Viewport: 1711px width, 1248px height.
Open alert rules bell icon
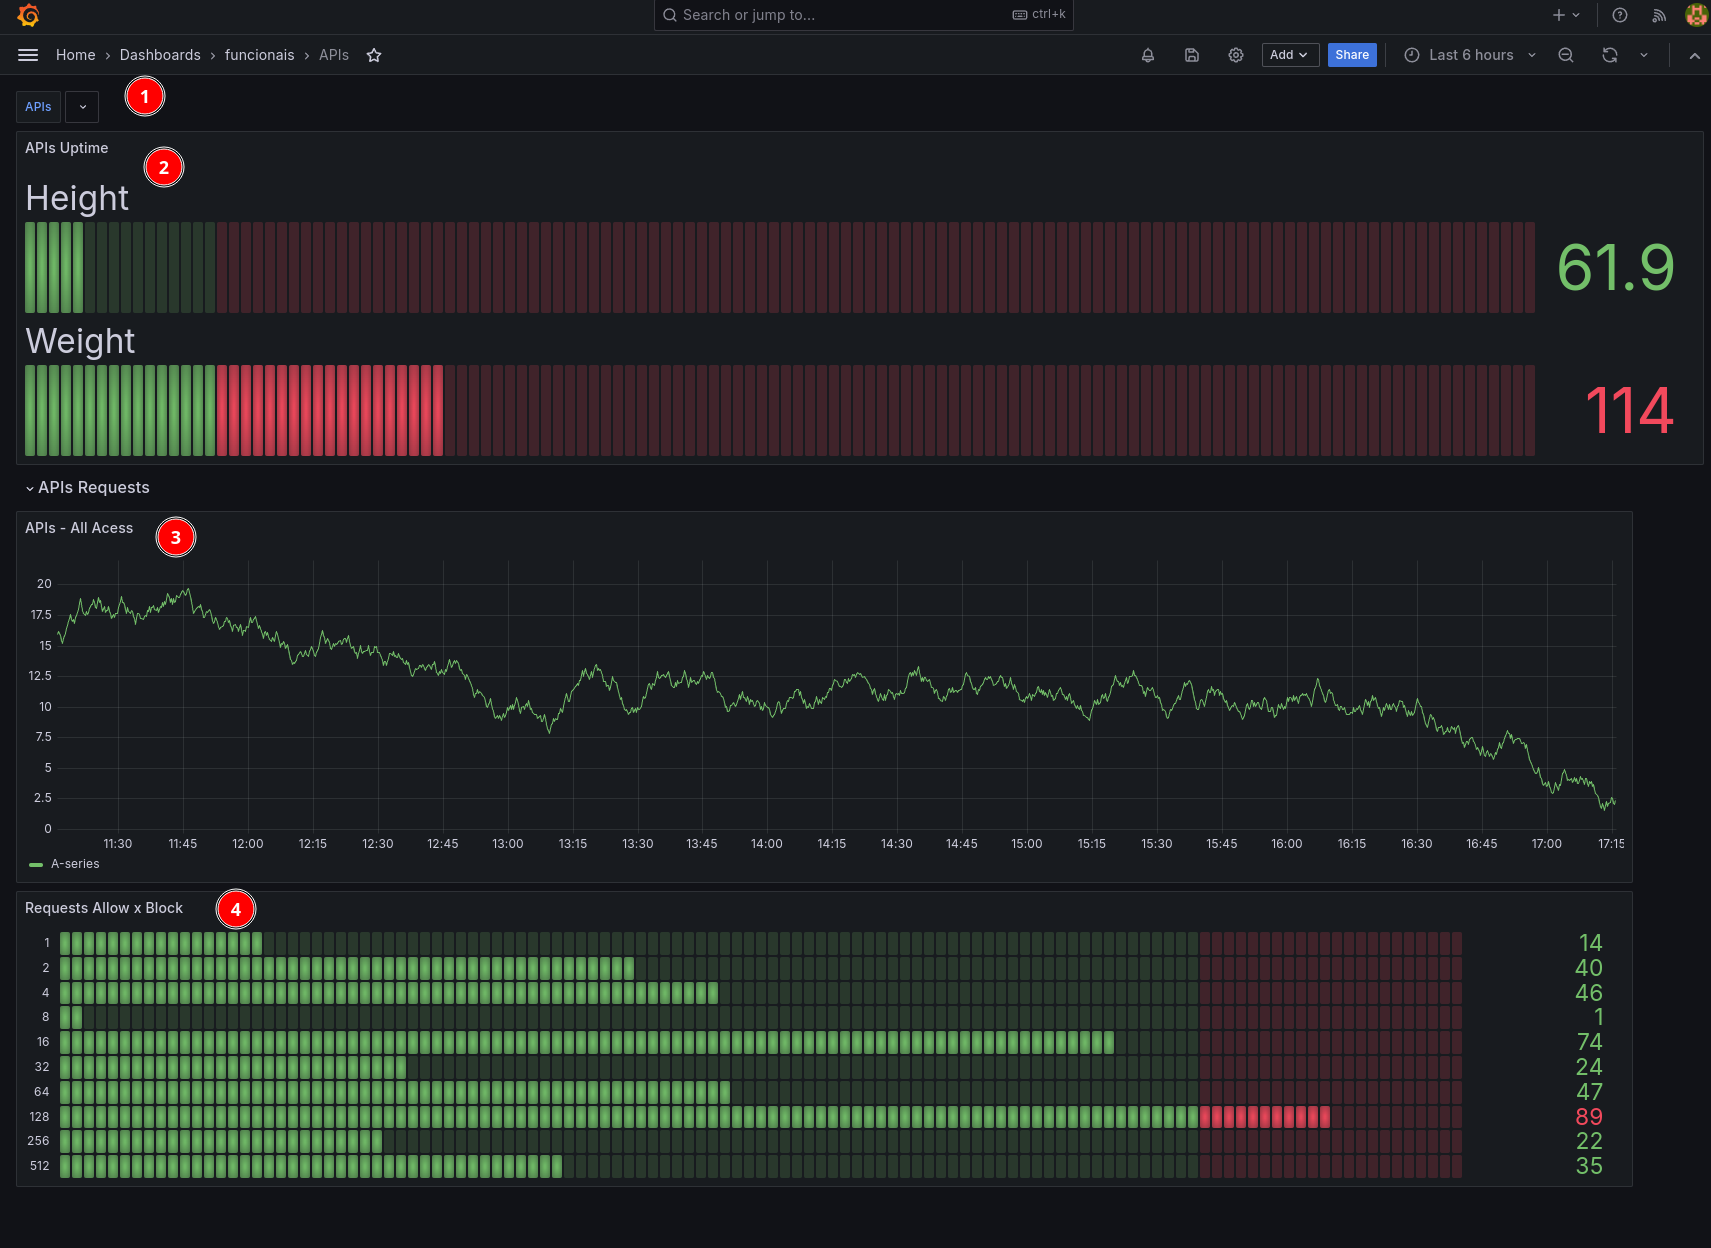pyautogui.click(x=1148, y=55)
